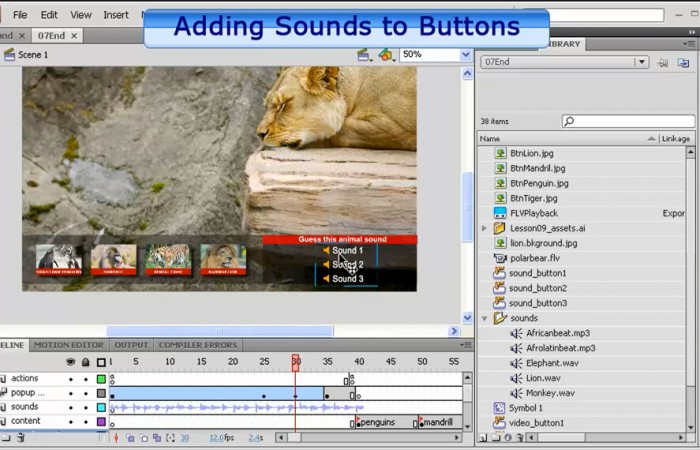Click the playhead at frame 30
Image resolution: width=700 pixels, height=450 pixels.
pyautogui.click(x=296, y=362)
